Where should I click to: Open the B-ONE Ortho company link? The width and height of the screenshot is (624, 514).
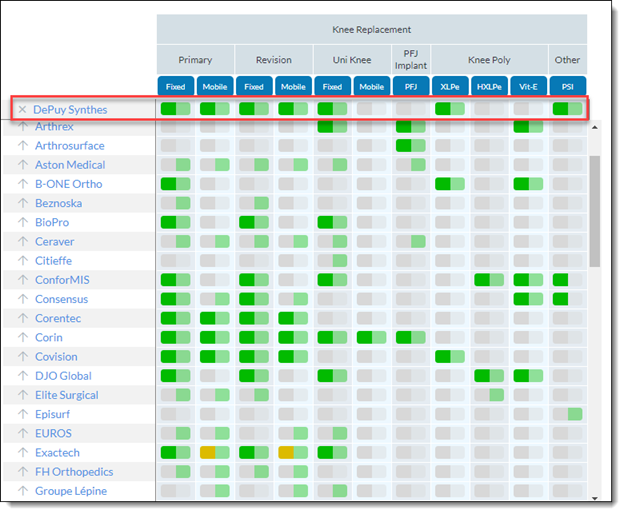coord(68,184)
